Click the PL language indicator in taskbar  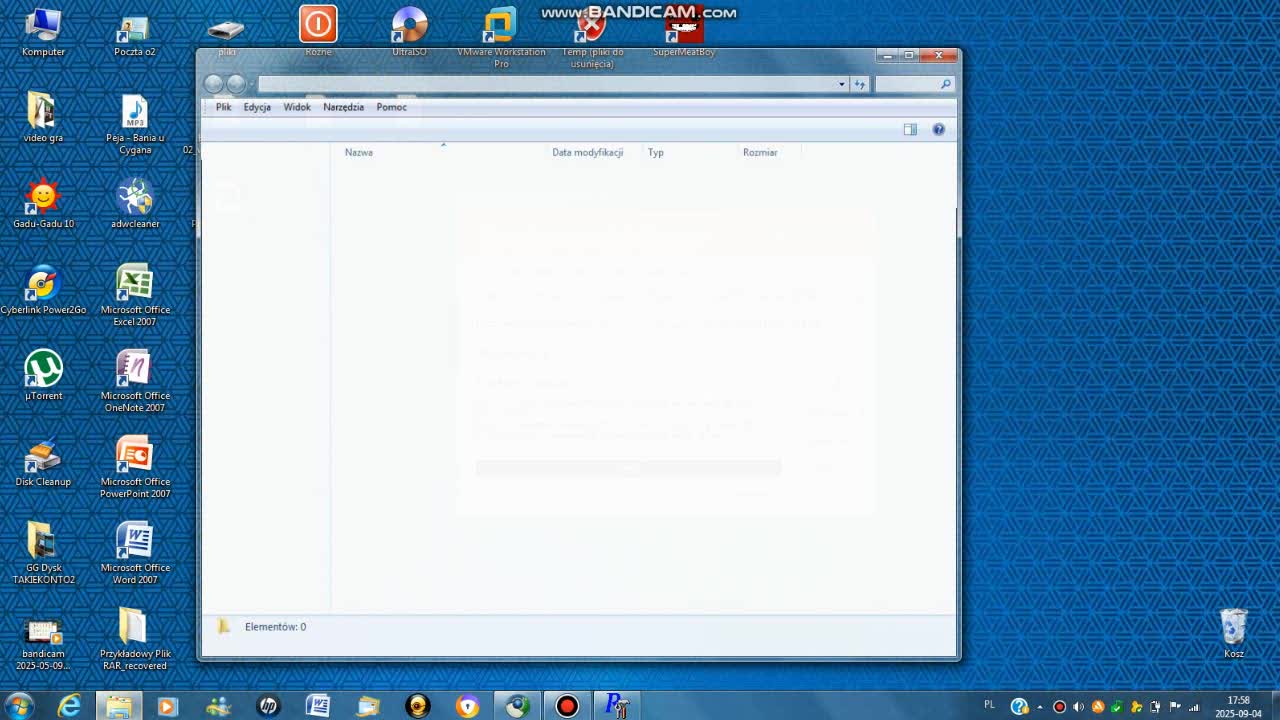989,705
